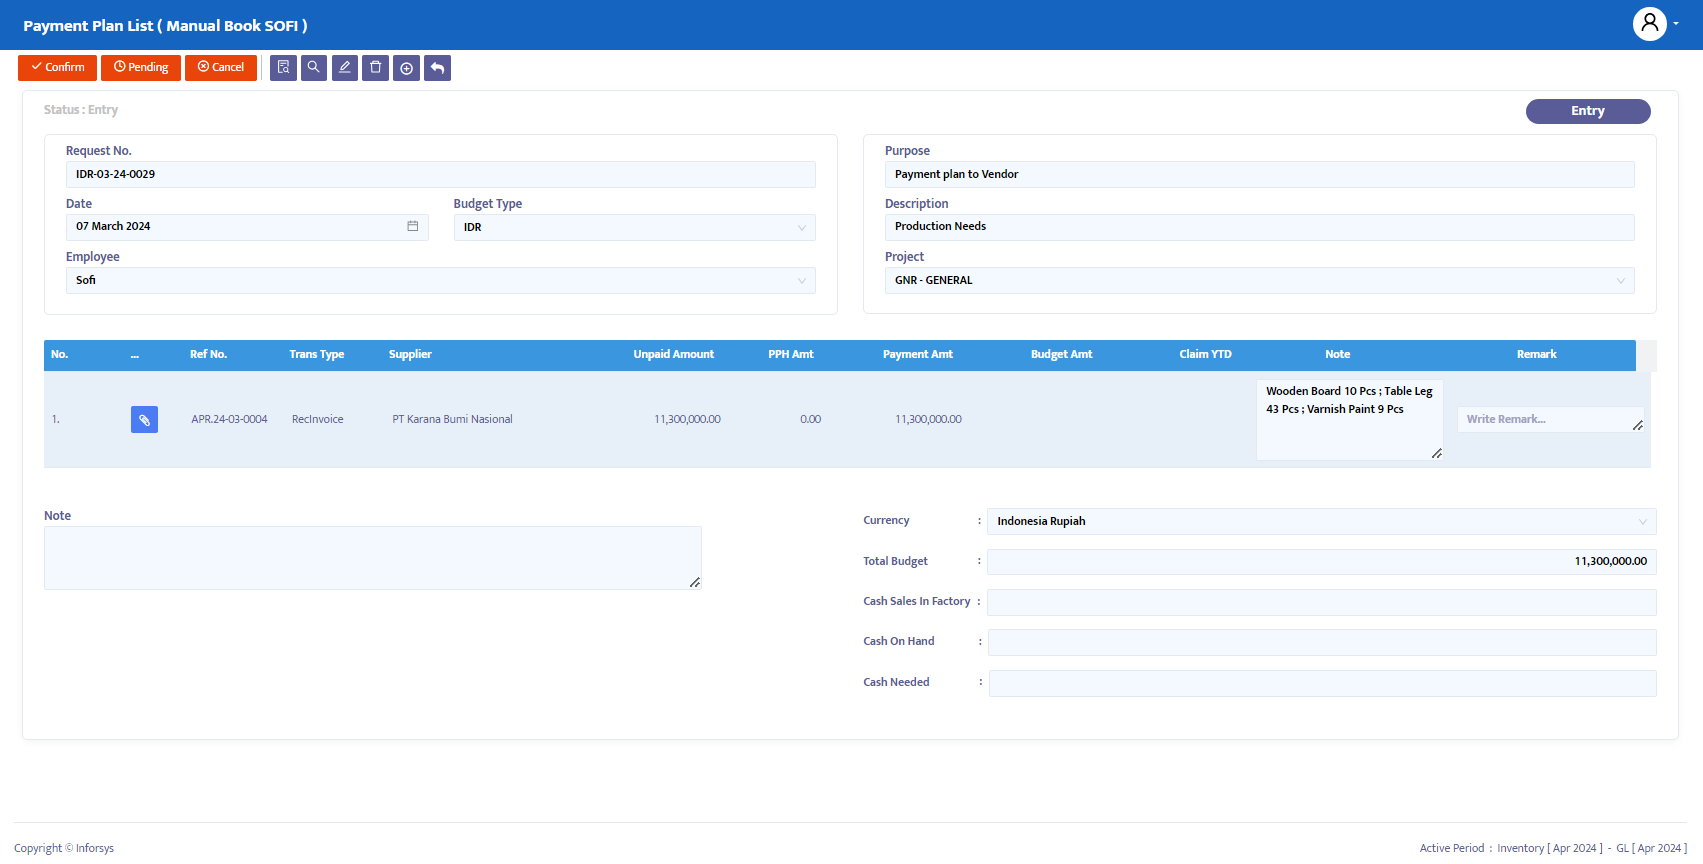This screenshot has height=864, width=1703.
Task: Click the Payment Amt 11,300,000.00 cell
Action: coord(928,419)
